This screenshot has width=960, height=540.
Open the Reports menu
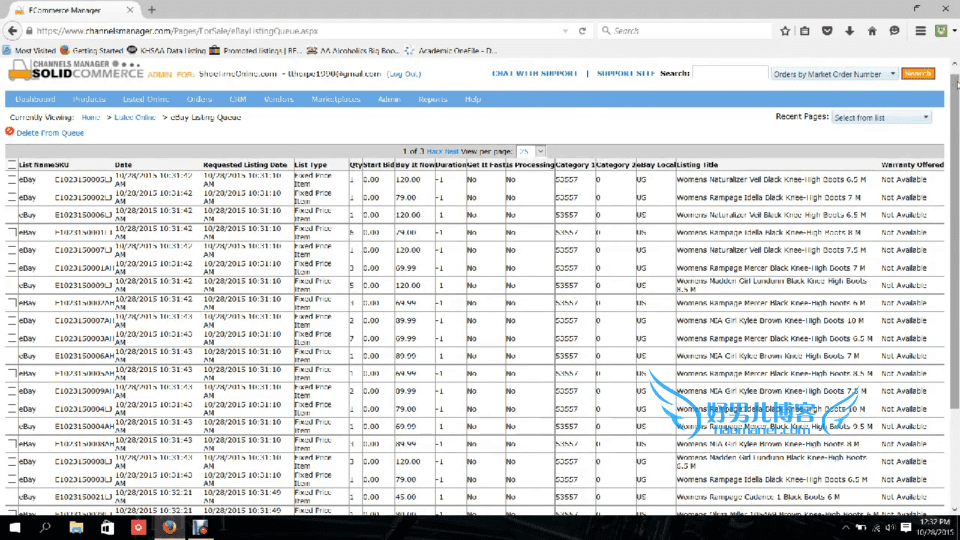coord(433,99)
